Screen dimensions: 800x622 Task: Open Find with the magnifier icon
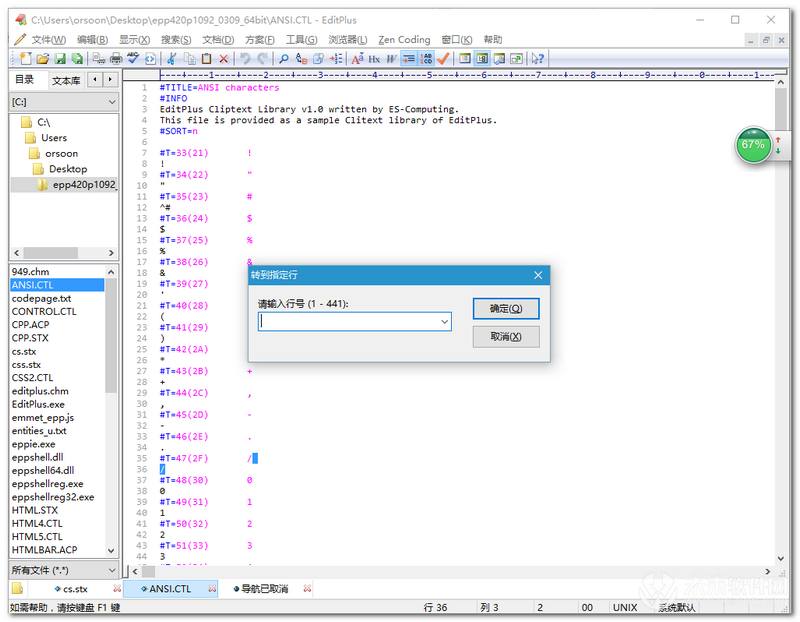coord(284,59)
